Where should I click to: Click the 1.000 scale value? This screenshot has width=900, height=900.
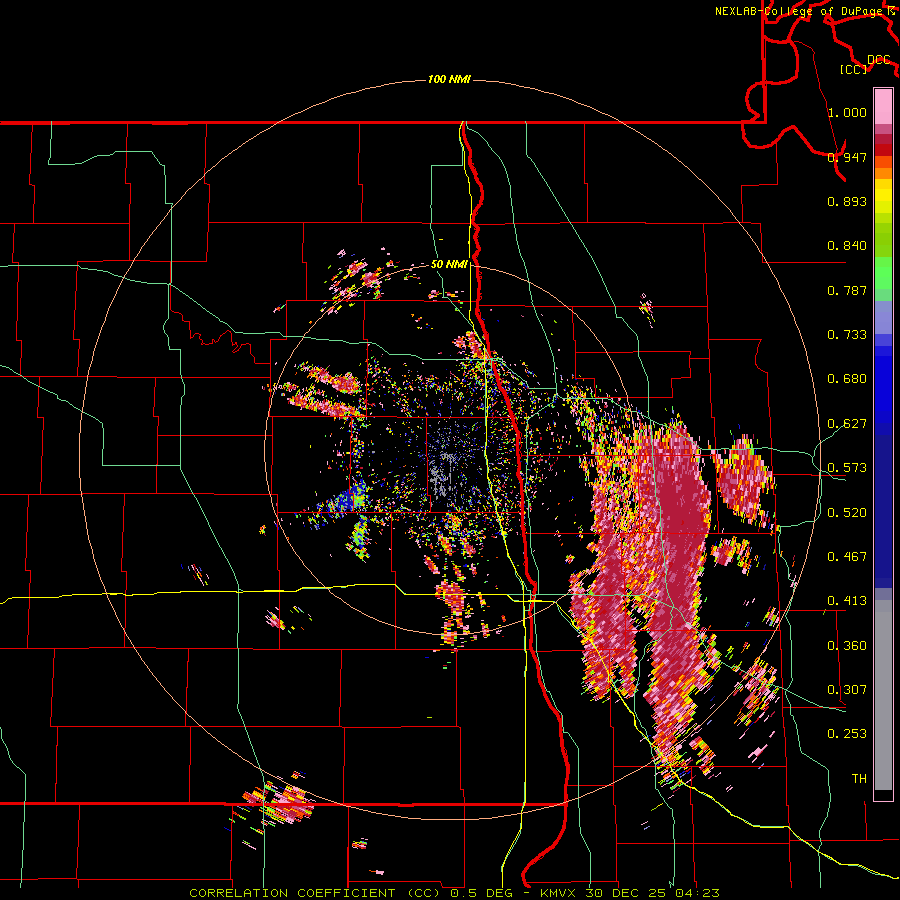point(847,112)
